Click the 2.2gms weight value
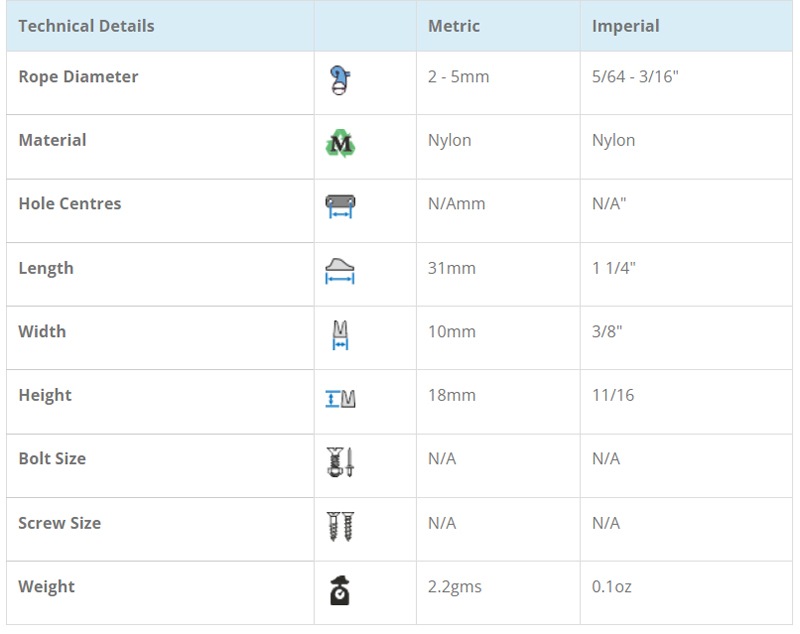This screenshot has height=634, width=800. click(454, 586)
